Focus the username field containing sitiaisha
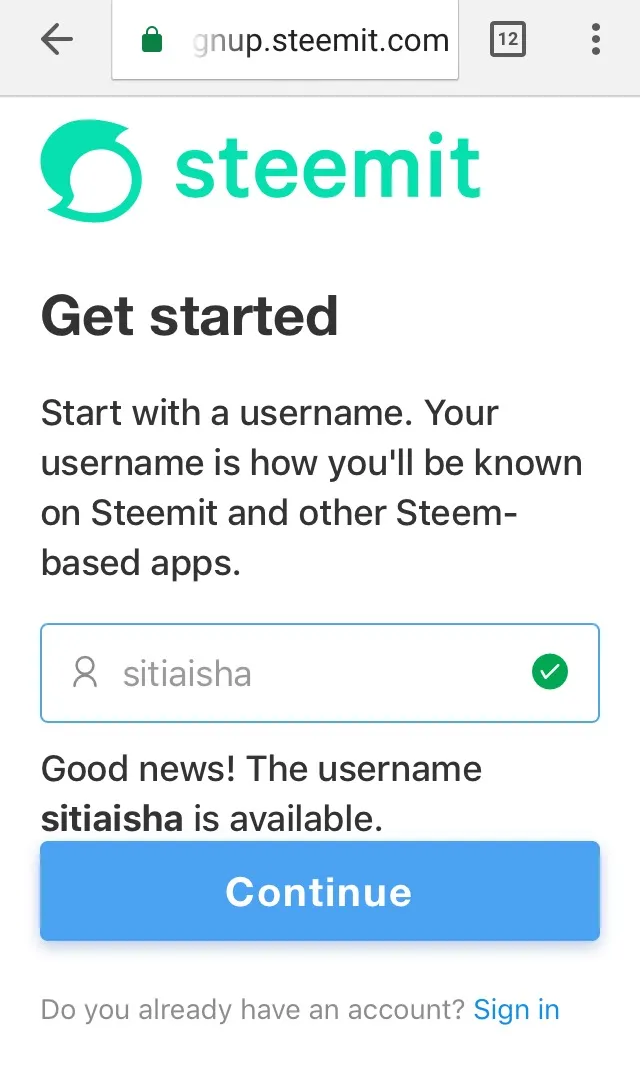This screenshot has width=640, height=1075. click(320, 673)
